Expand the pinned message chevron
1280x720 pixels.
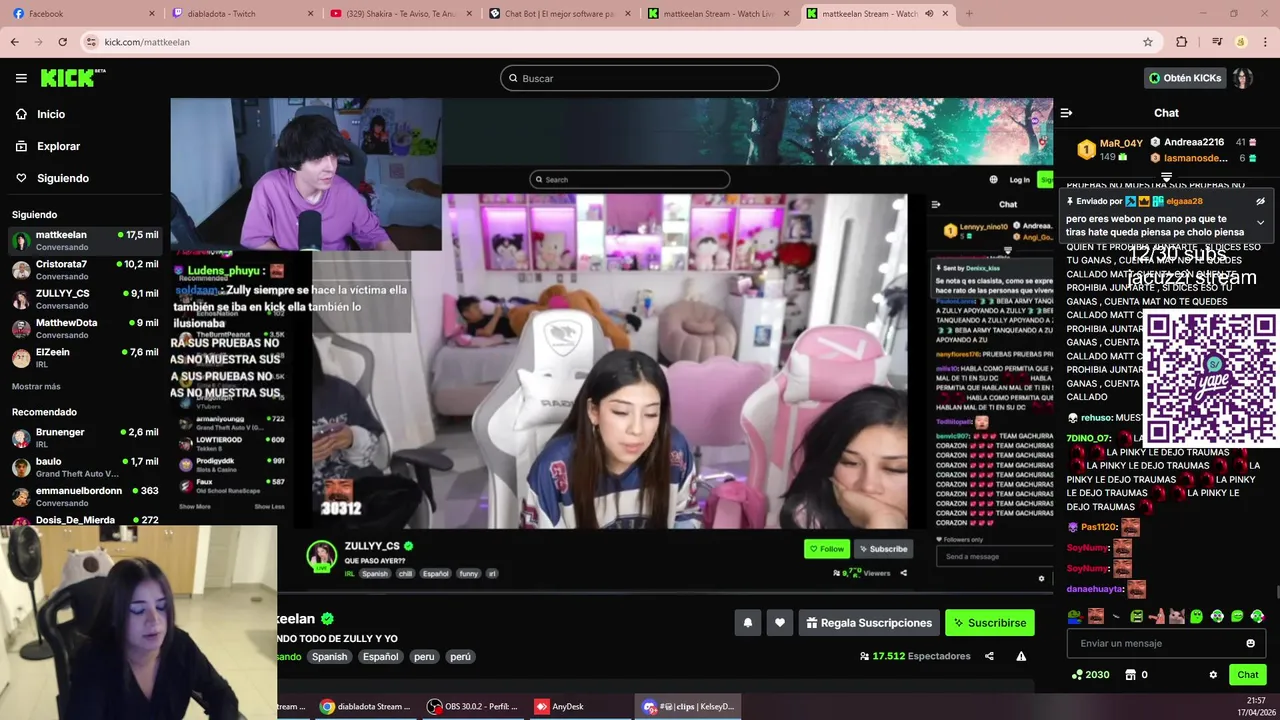(x=1260, y=222)
